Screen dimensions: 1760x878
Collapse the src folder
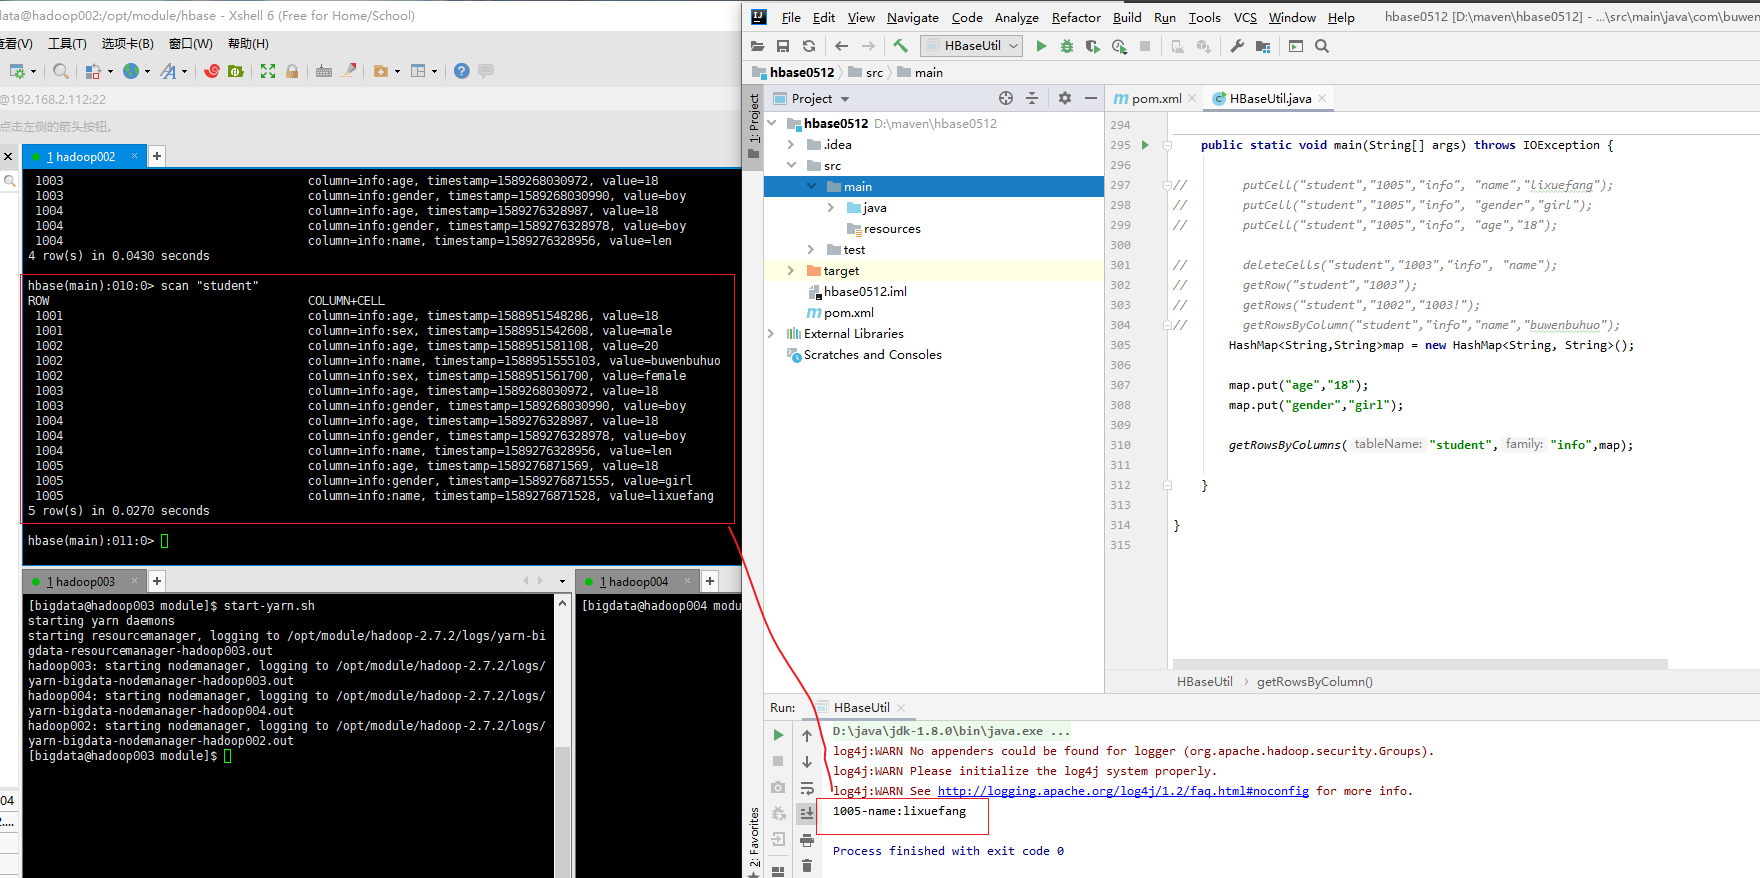tap(791, 166)
